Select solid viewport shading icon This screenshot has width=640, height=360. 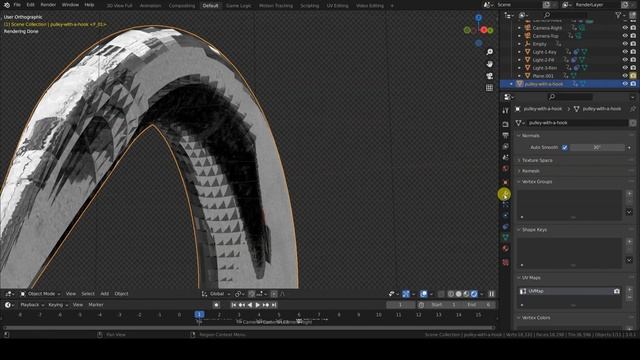click(x=458, y=294)
